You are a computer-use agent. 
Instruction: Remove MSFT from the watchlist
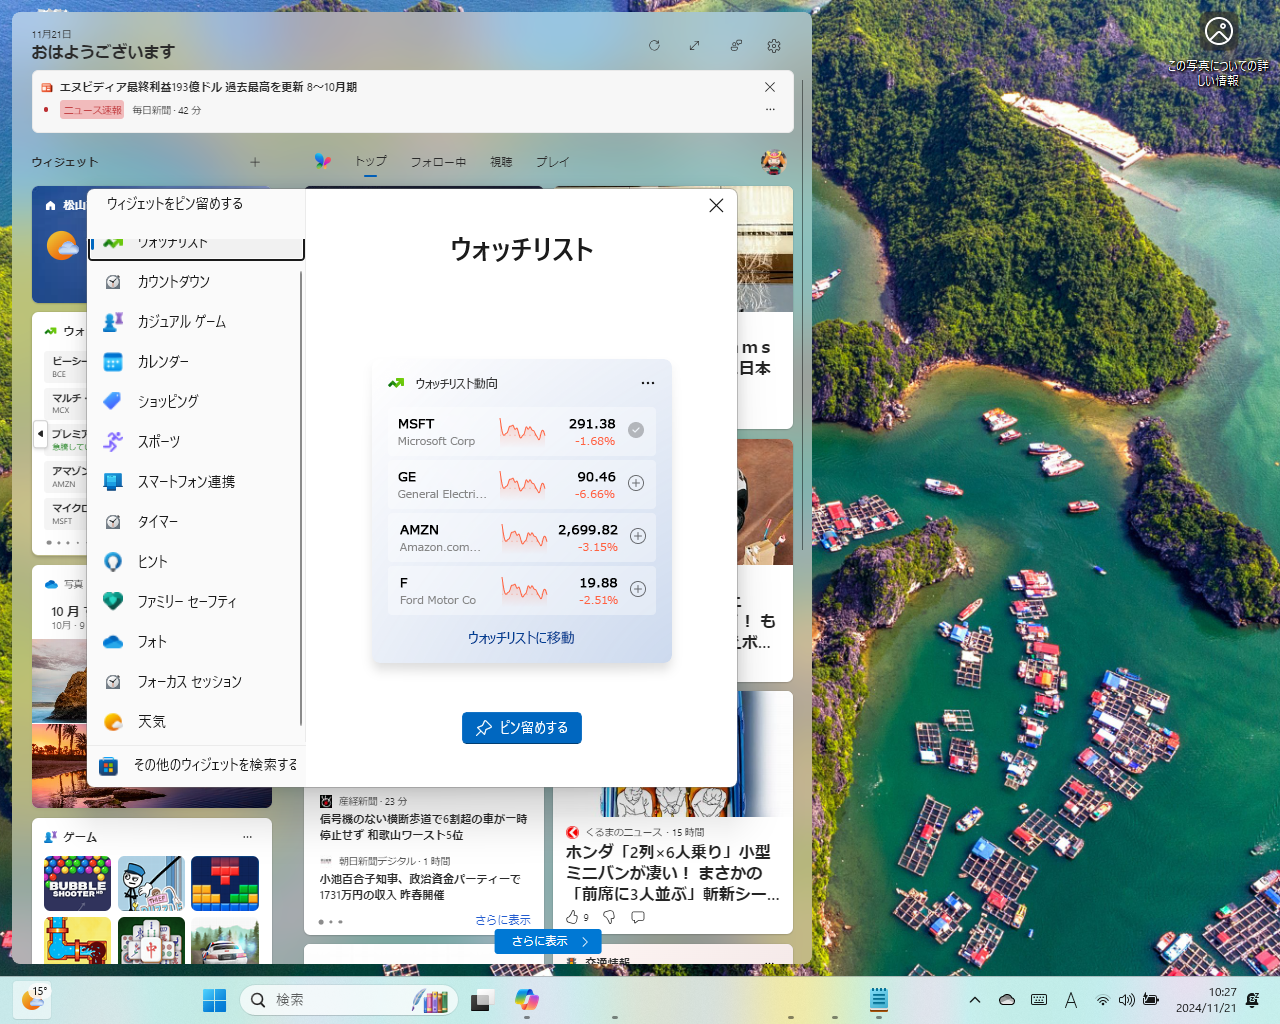(637, 429)
